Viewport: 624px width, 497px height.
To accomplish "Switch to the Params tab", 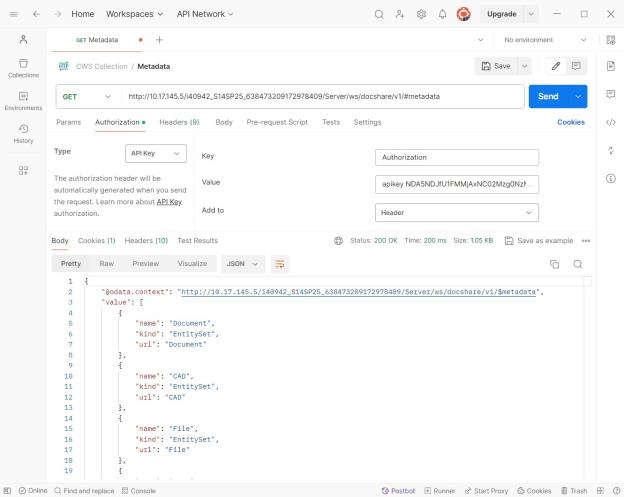I will [x=68, y=122].
